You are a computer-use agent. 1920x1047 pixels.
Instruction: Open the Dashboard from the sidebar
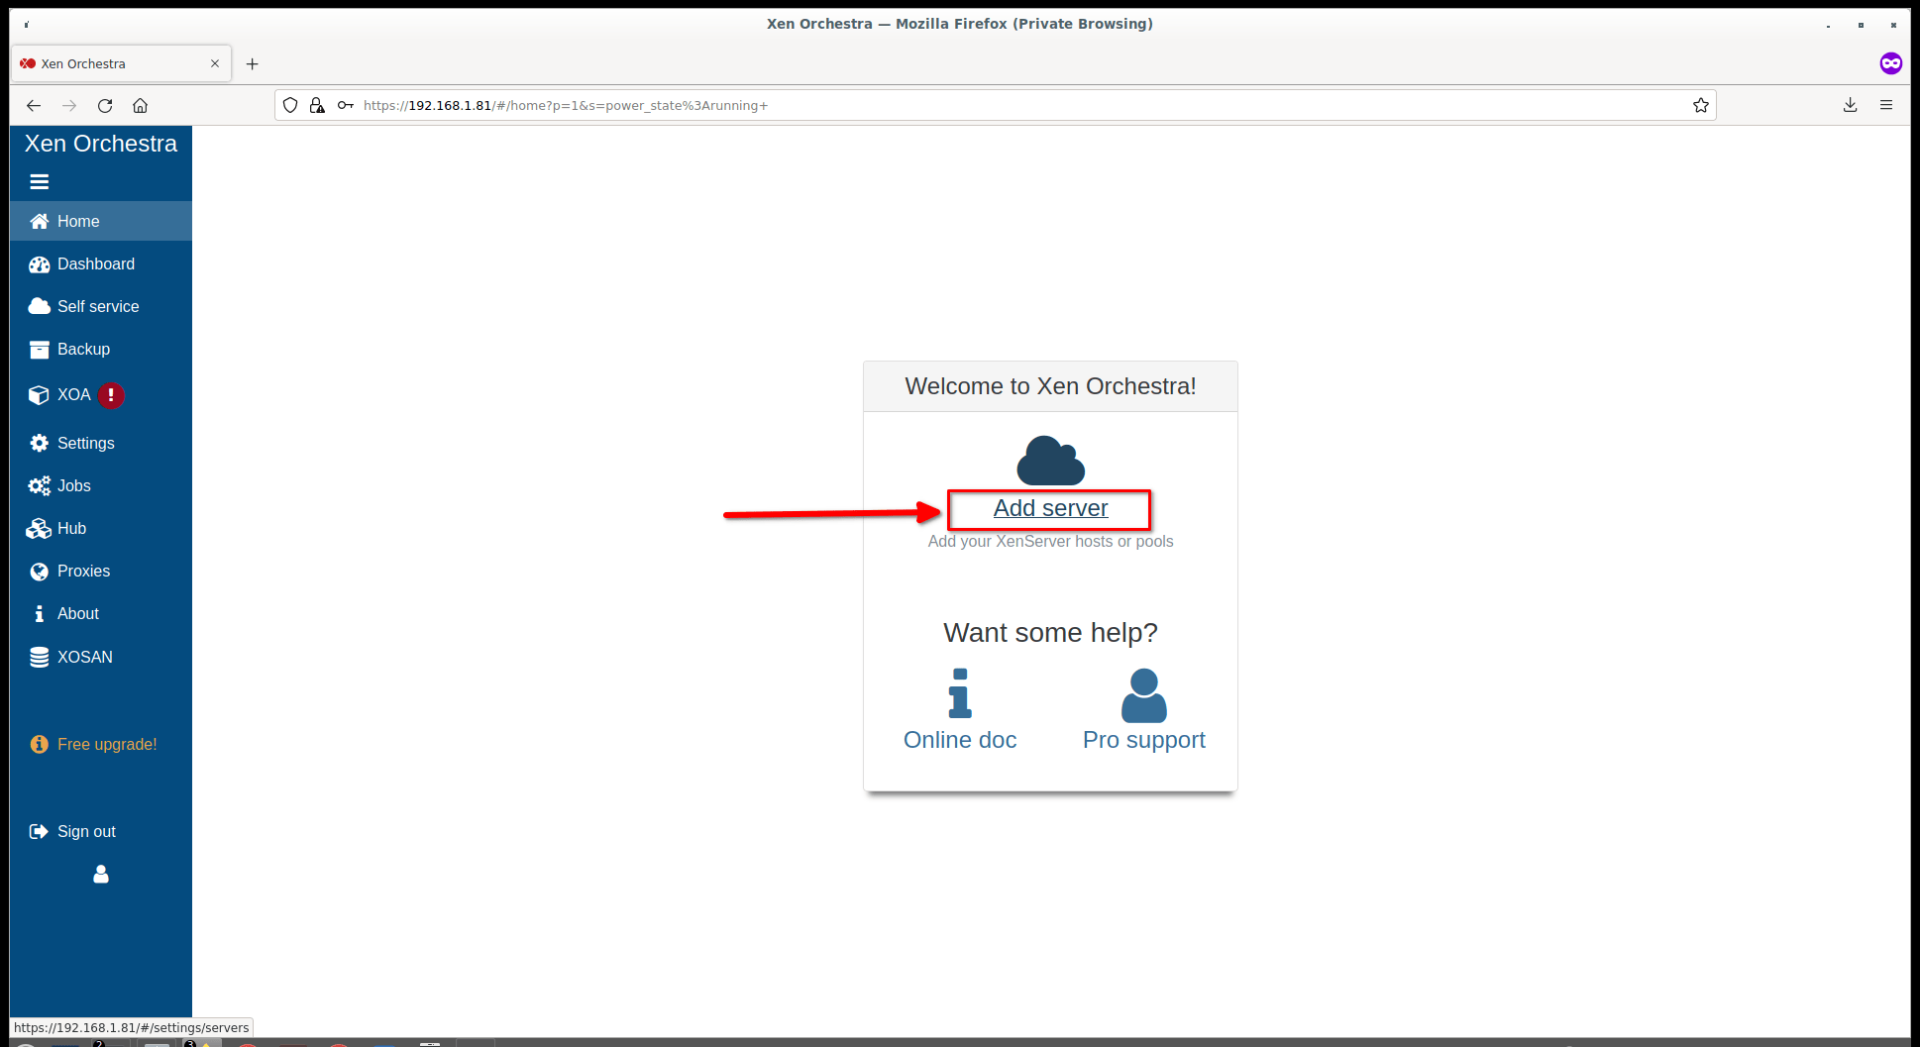point(39,264)
